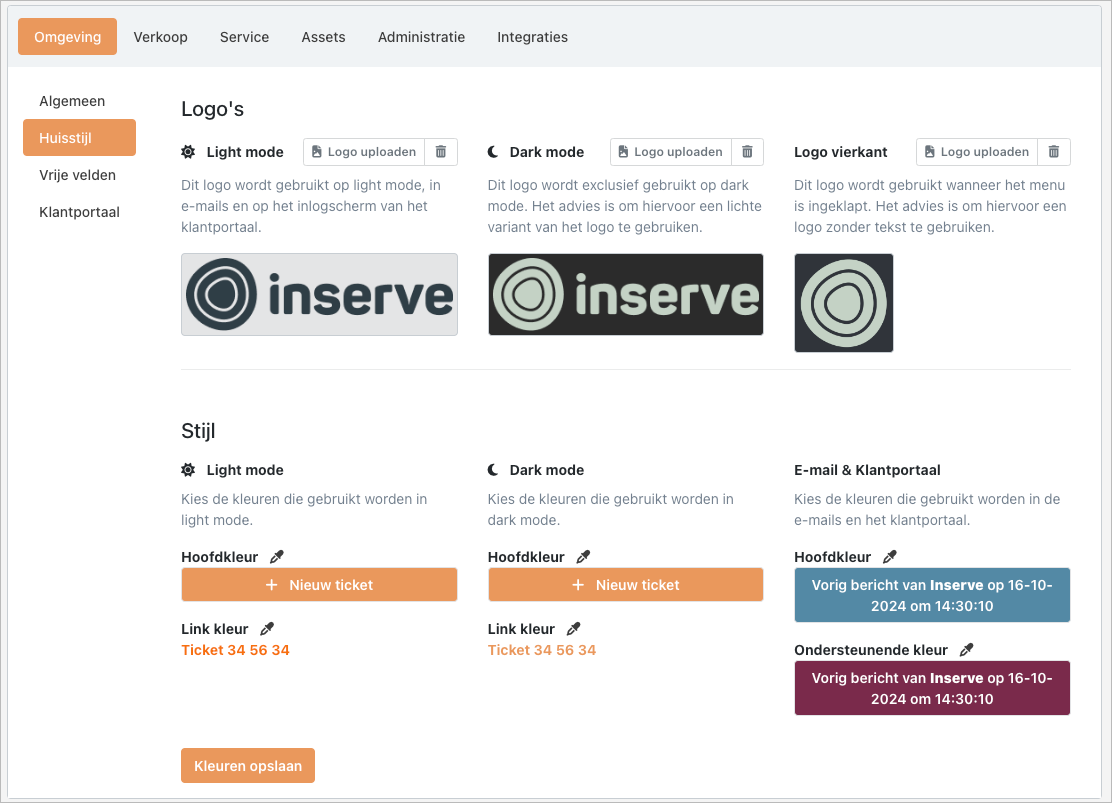Click the E-mail & Klantportaal heading
The width and height of the screenshot is (1112, 803).
pos(867,470)
